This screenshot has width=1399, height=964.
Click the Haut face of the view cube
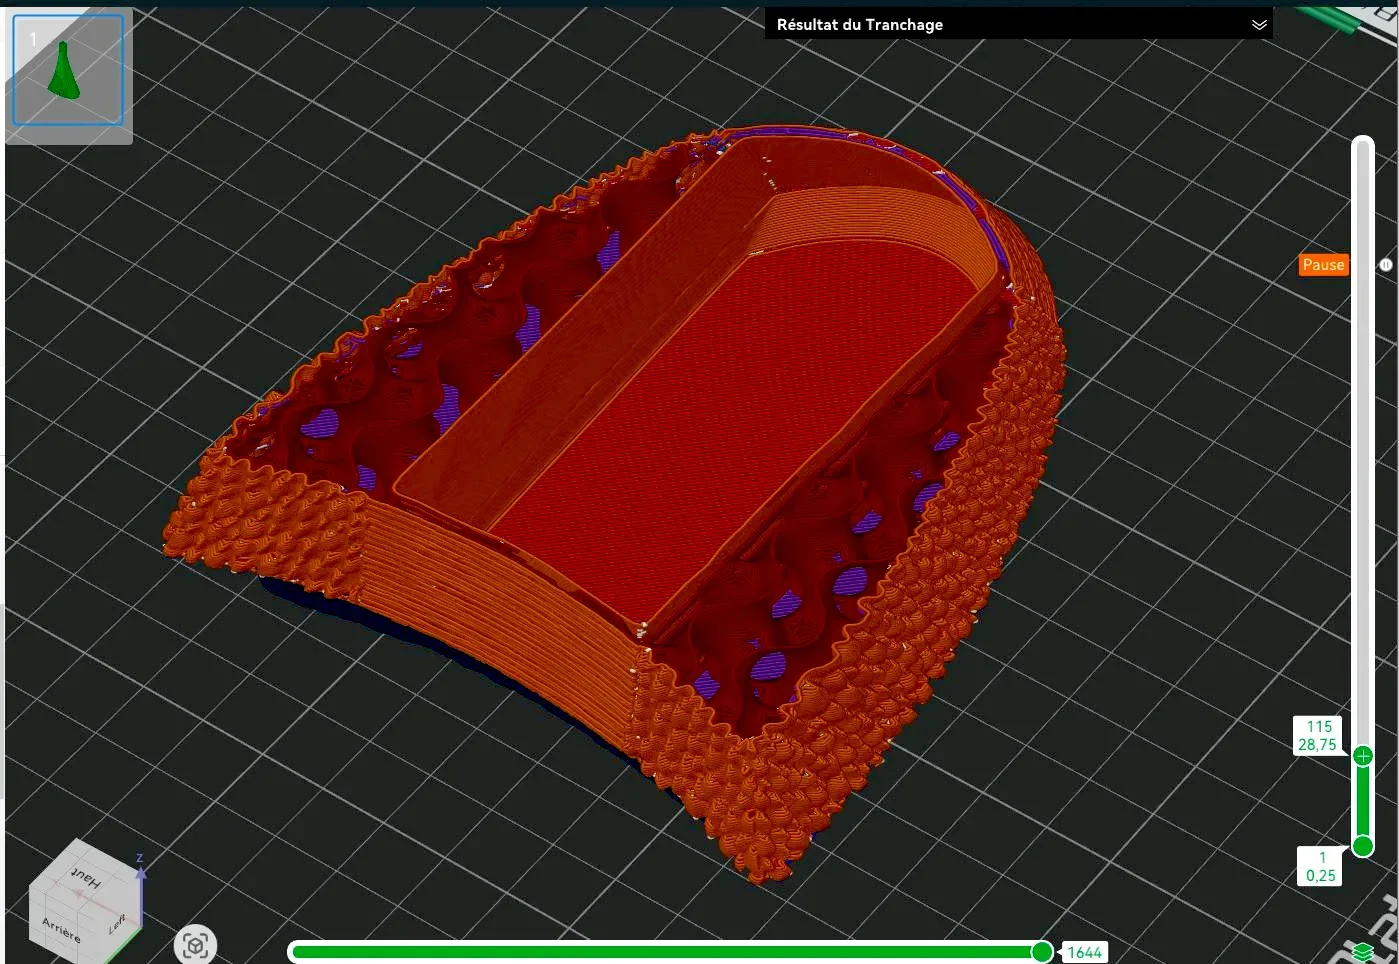pos(87,879)
